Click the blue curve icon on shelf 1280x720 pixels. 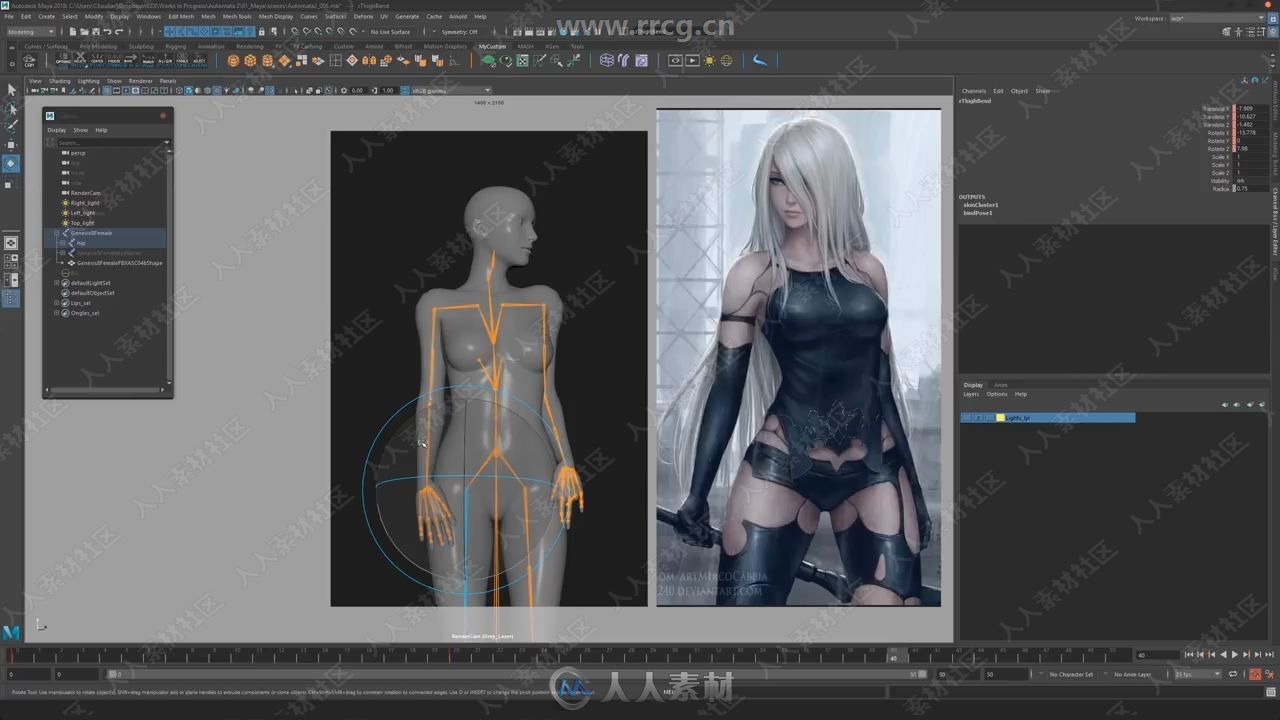[x=760, y=60]
